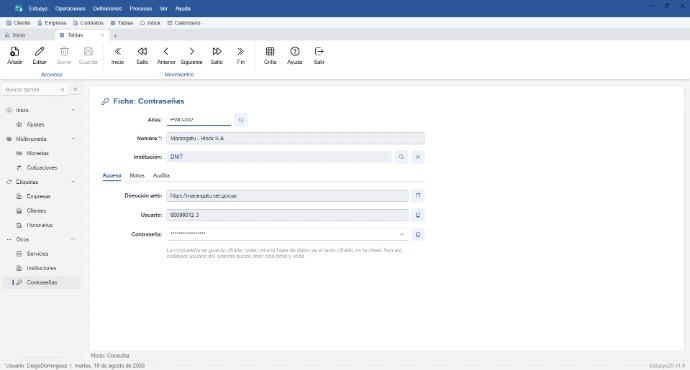Open Cotizaciones in the sidebar
Image resolution: width=690 pixels, height=370 pixels.
(x=40, y=168)
